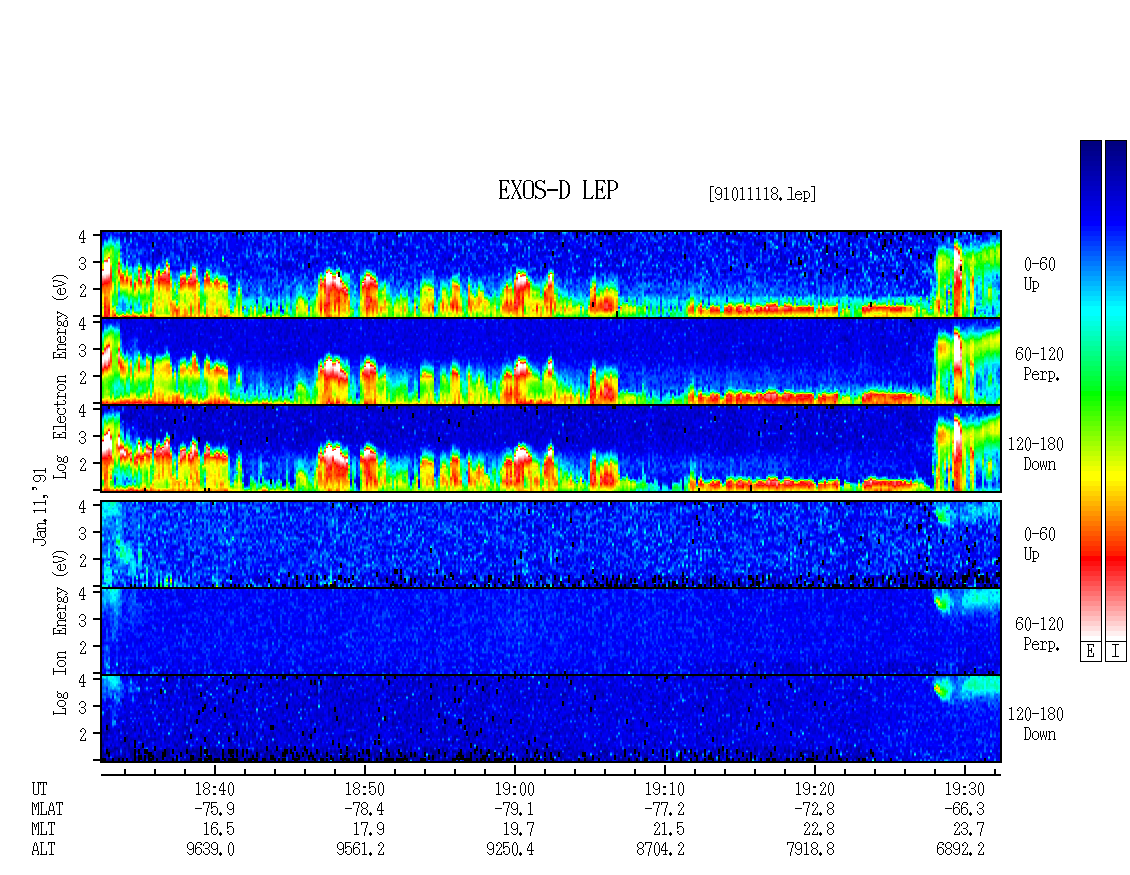
Task: Click the UT tick label 19:00
Action: tap(514, 789)
